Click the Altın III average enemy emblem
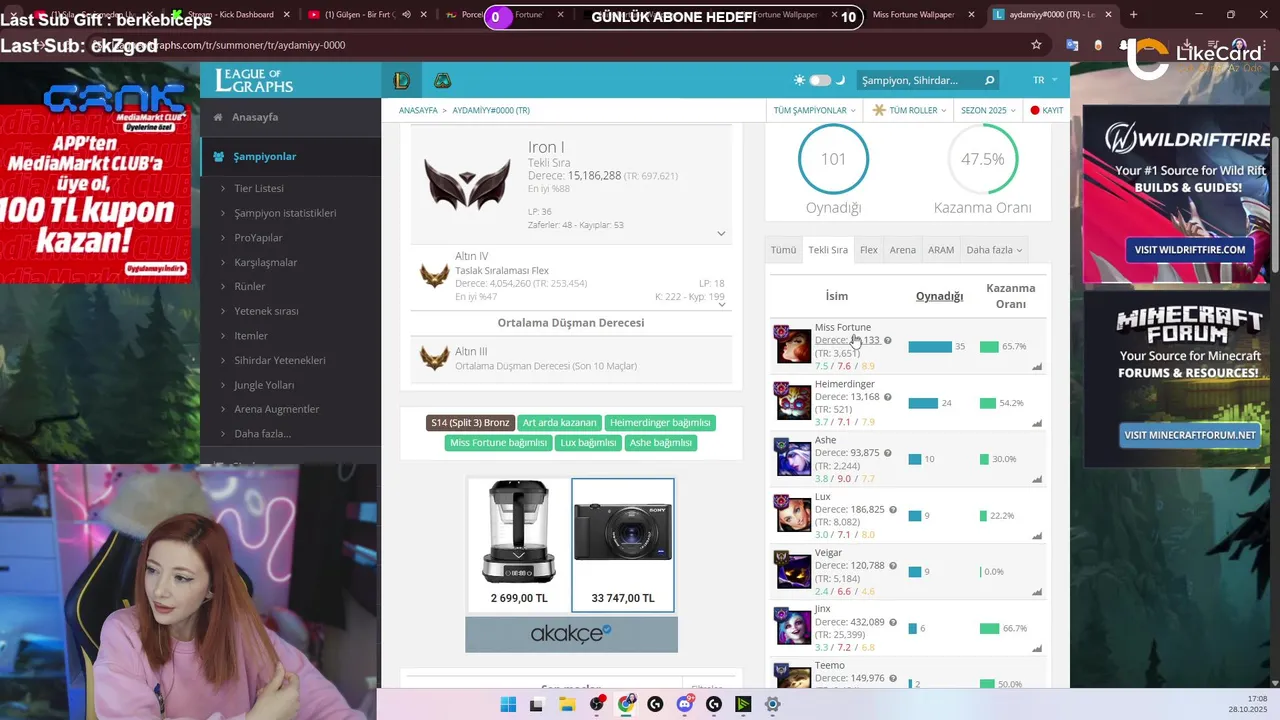This screenshot has height=720, width=1280. pos(434,358)
